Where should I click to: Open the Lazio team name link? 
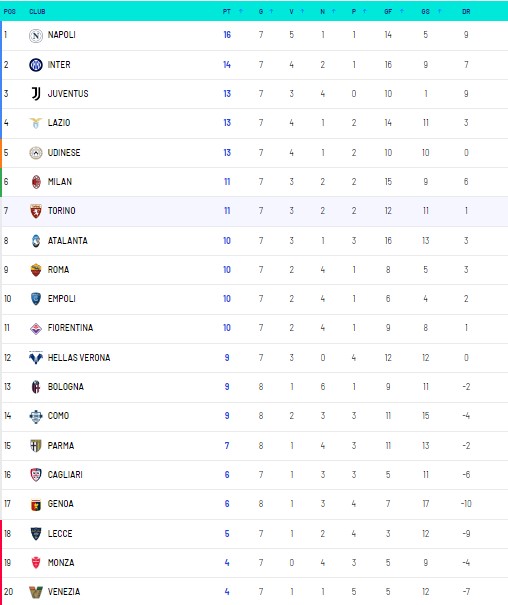(x=59, y=123)
